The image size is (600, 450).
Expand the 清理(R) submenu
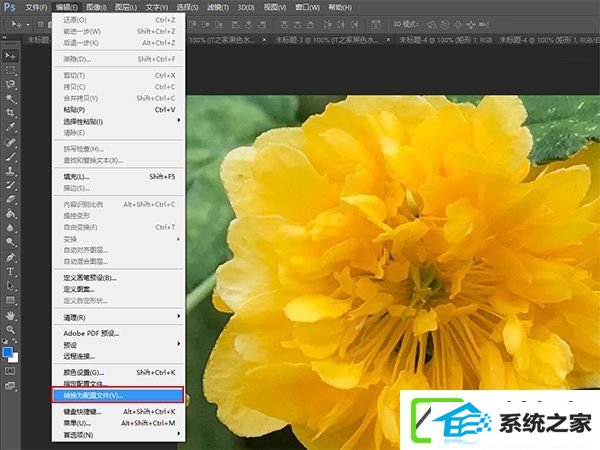pyautogui.click(x=178, y=316)
